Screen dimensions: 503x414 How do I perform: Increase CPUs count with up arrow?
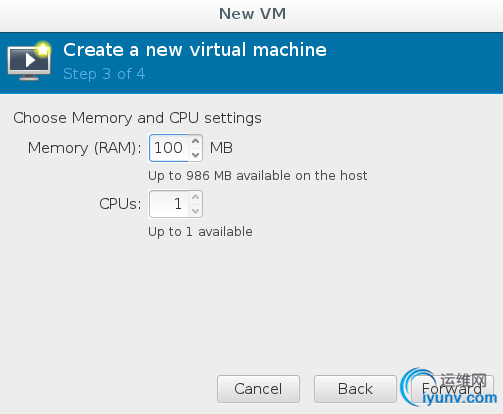[195, 197]
